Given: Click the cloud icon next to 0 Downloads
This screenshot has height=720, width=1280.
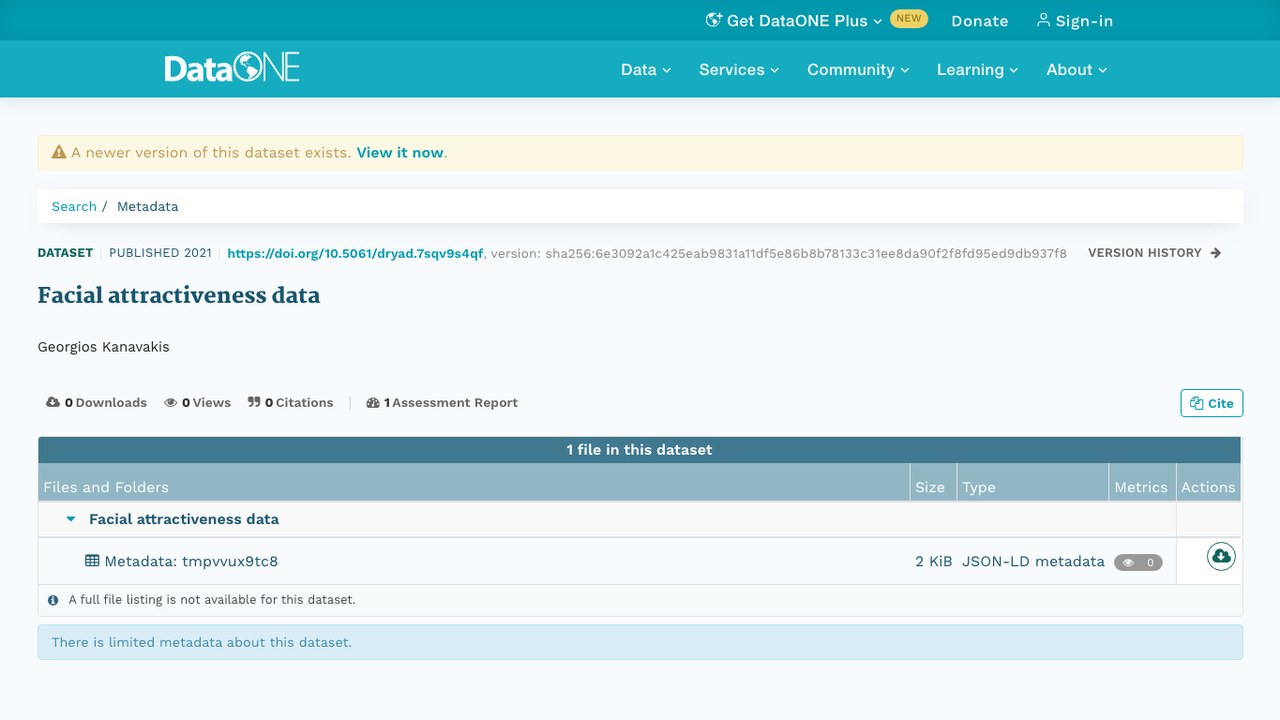Looking at the screenshot, I should click(x=53, y=403).
